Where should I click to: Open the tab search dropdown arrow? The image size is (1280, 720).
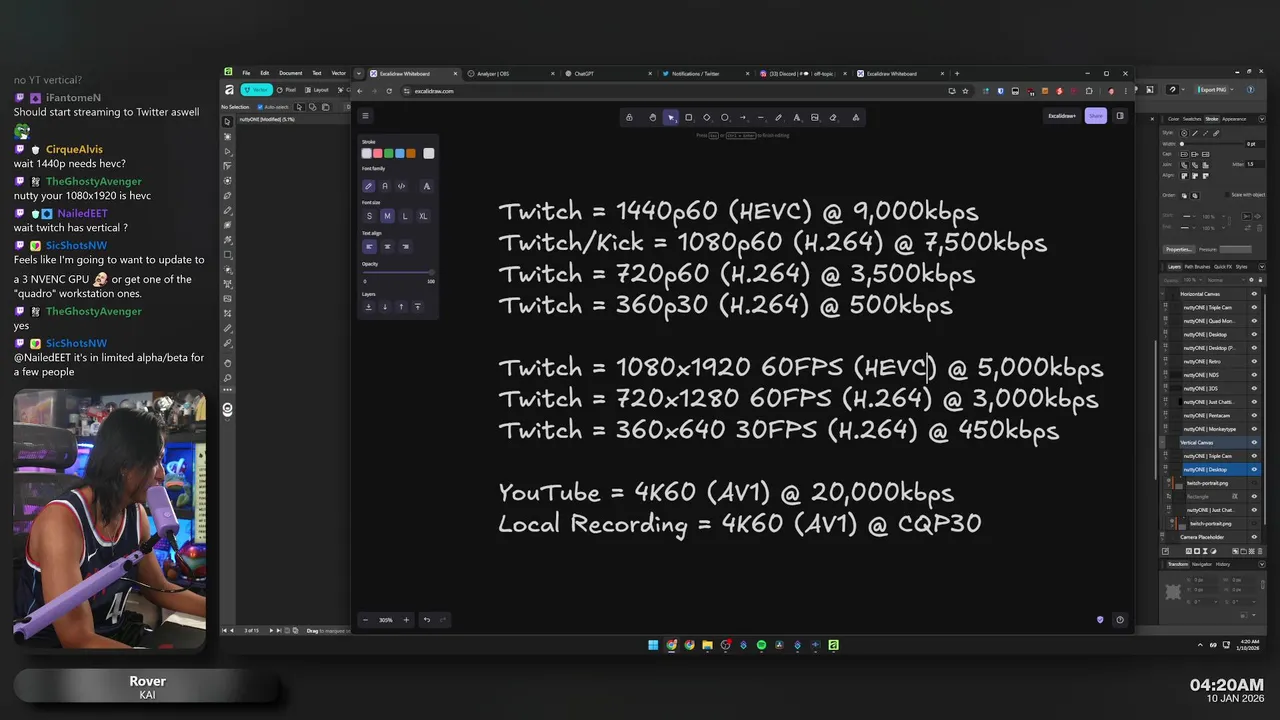(x=359, y=73)
